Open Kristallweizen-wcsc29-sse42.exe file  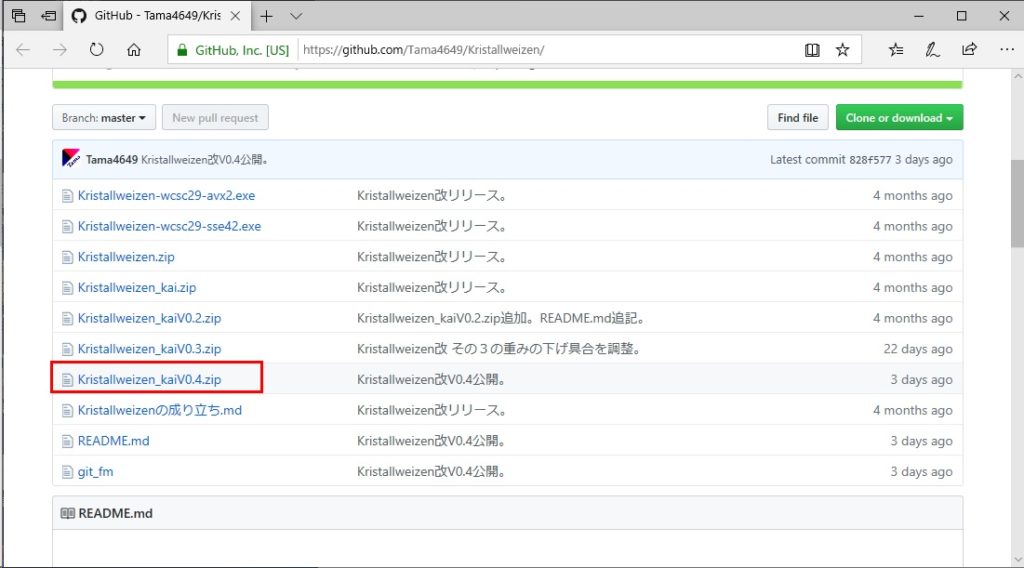[x=169, y=226]
